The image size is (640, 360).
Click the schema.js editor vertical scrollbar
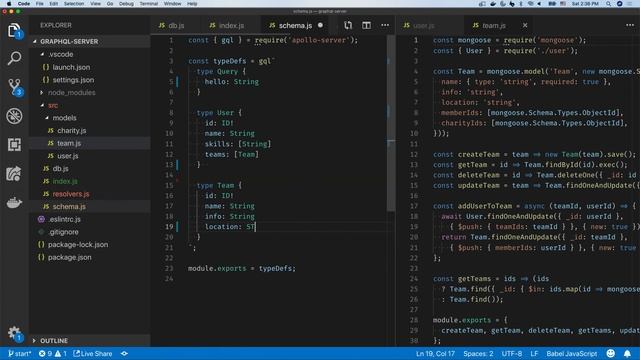click(391, 123)
